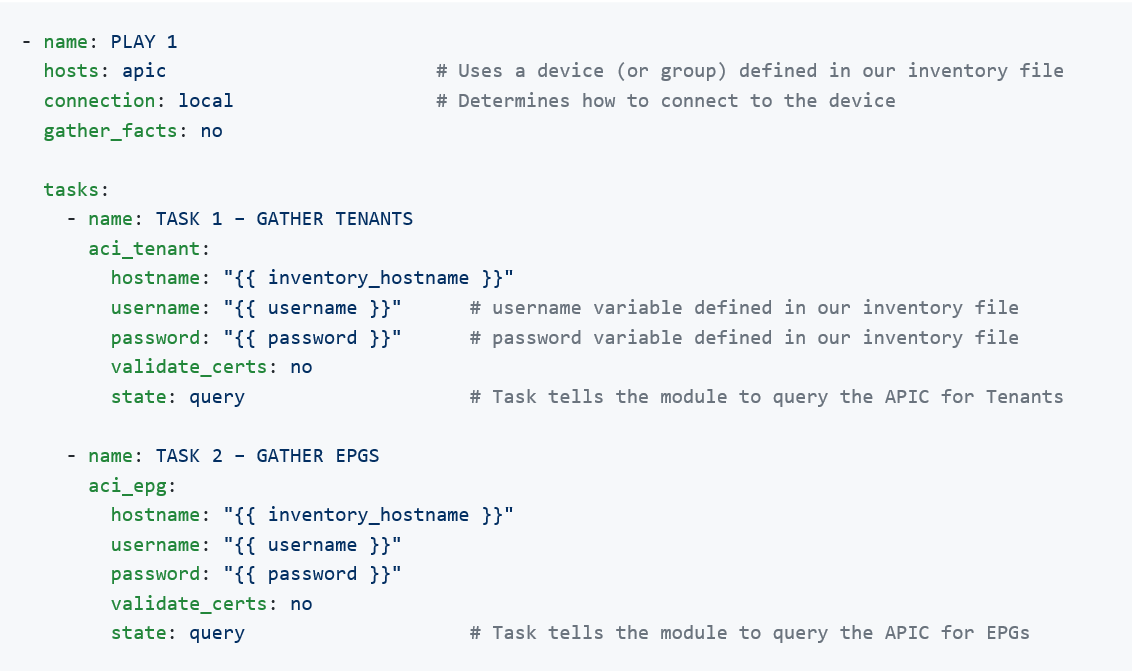
Task: Click the 'no' value after gather_facts
Action: 212,131
